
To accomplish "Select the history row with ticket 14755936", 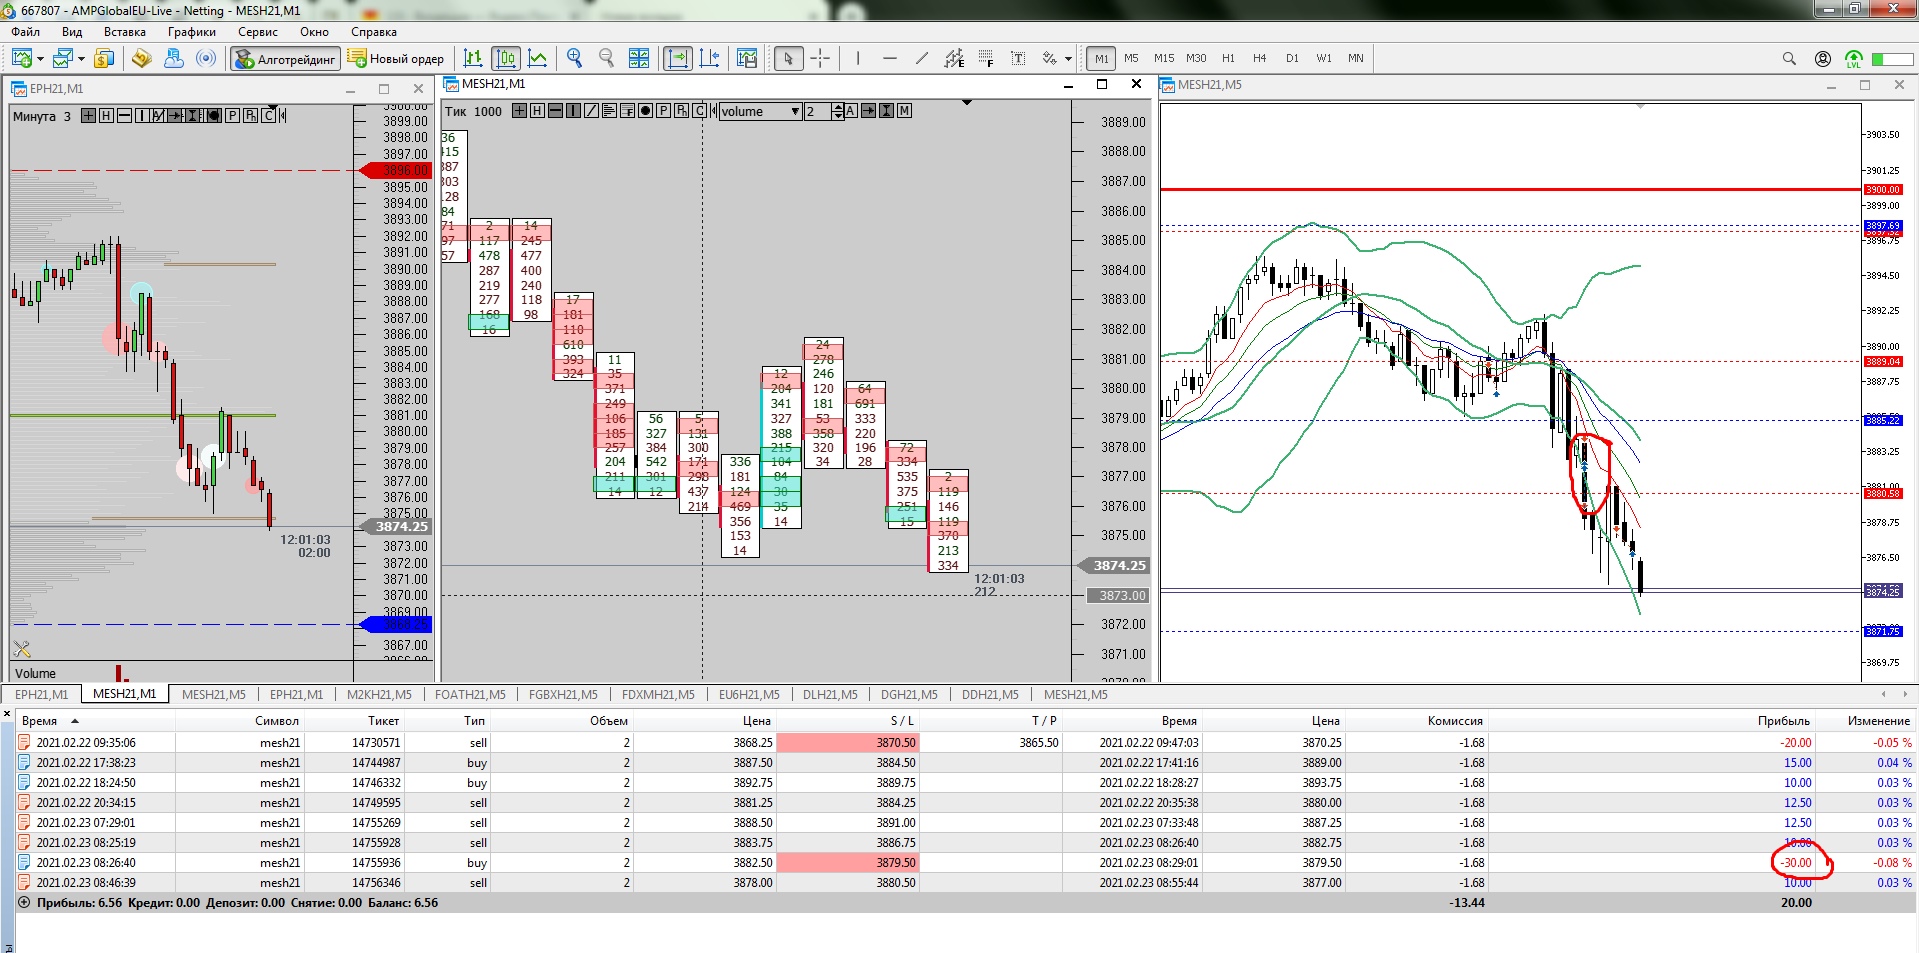I will tap(966, 862).
